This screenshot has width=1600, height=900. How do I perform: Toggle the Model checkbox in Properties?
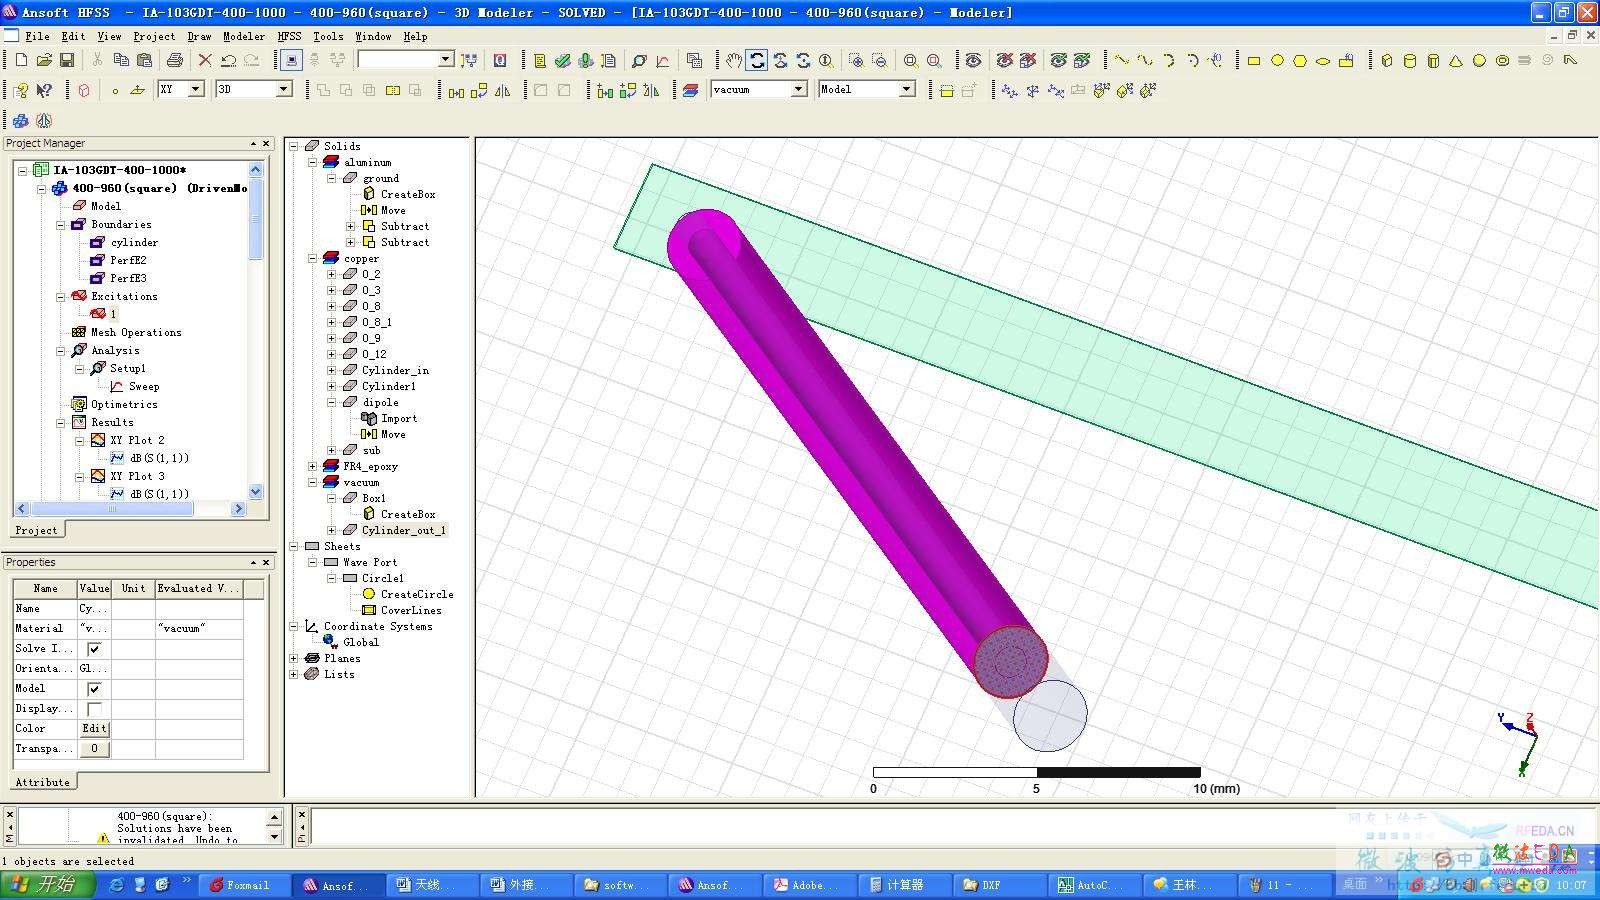[94, 689]
